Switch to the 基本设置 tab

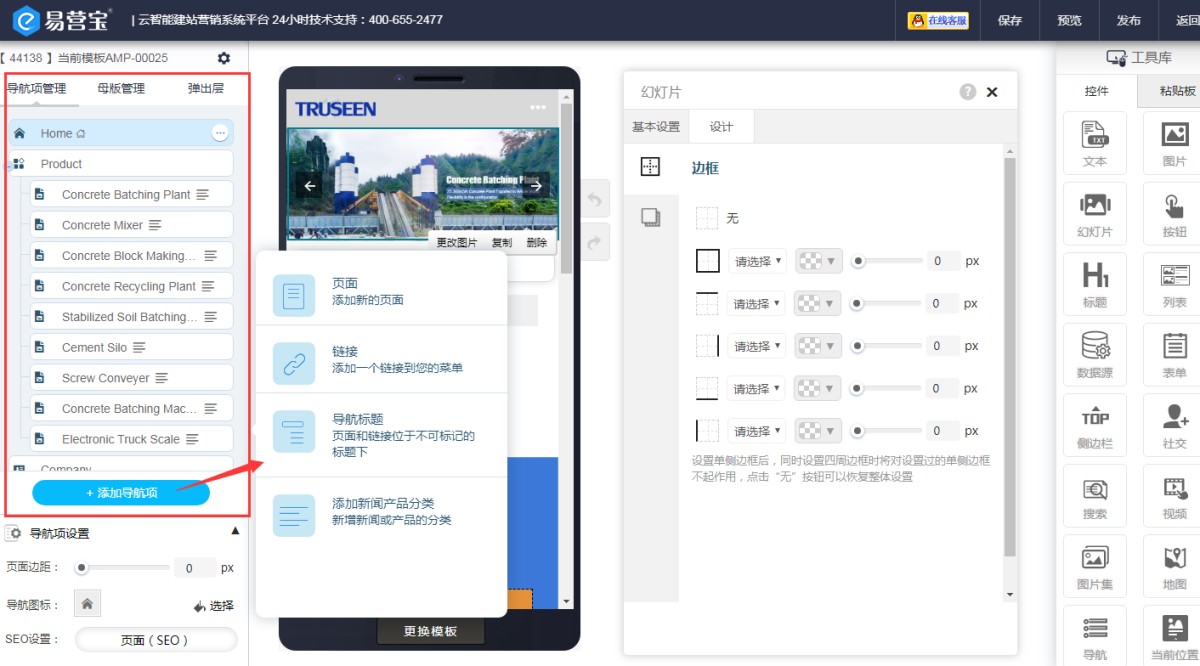(656, 127)
